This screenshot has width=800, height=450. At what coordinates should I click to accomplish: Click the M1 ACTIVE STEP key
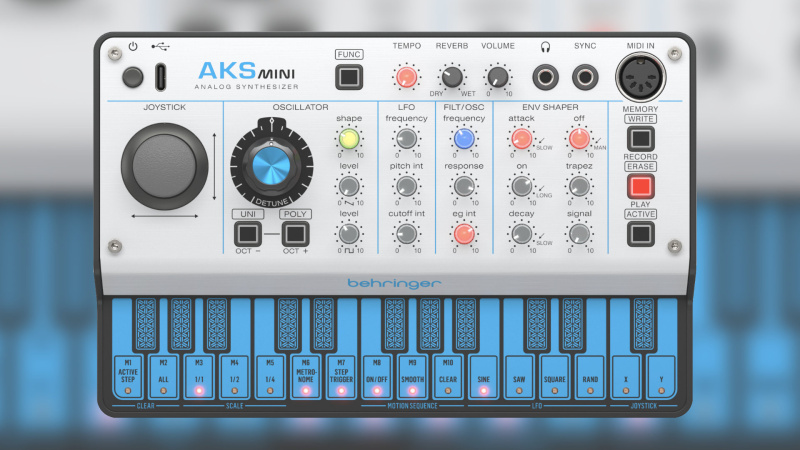pos(128,377)
